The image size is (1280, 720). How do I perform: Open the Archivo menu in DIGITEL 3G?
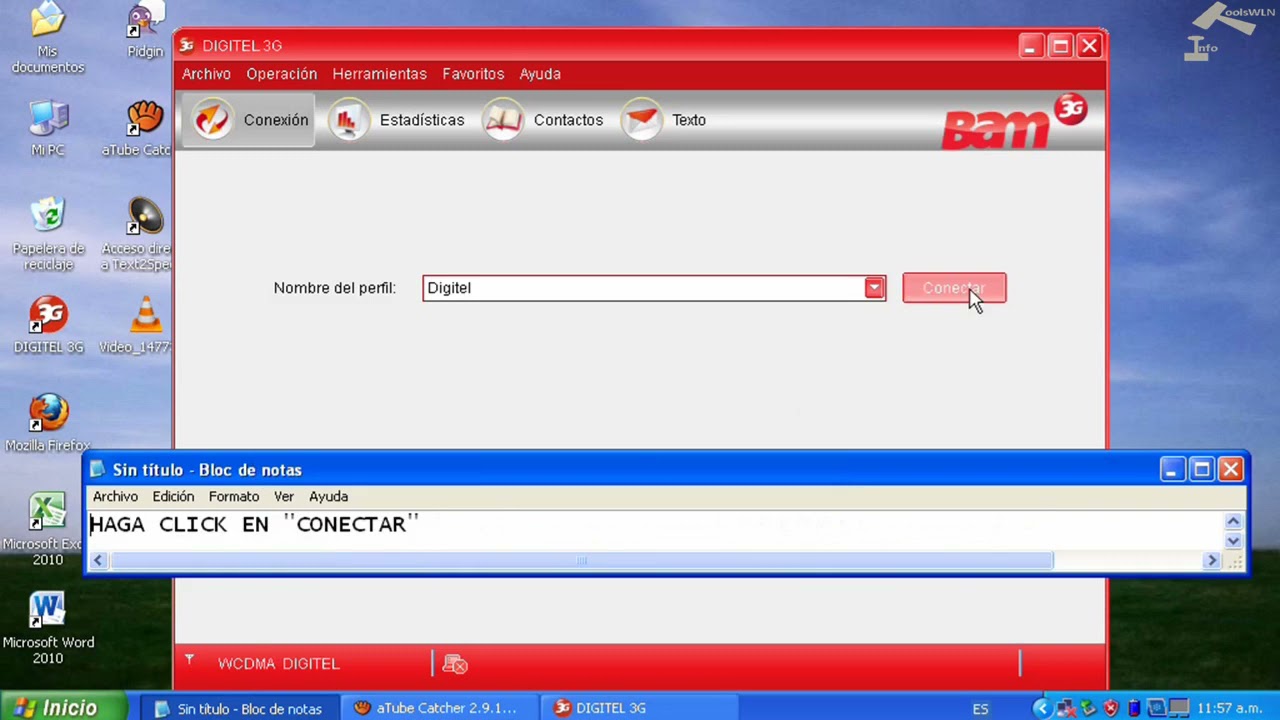pos(206,74)
